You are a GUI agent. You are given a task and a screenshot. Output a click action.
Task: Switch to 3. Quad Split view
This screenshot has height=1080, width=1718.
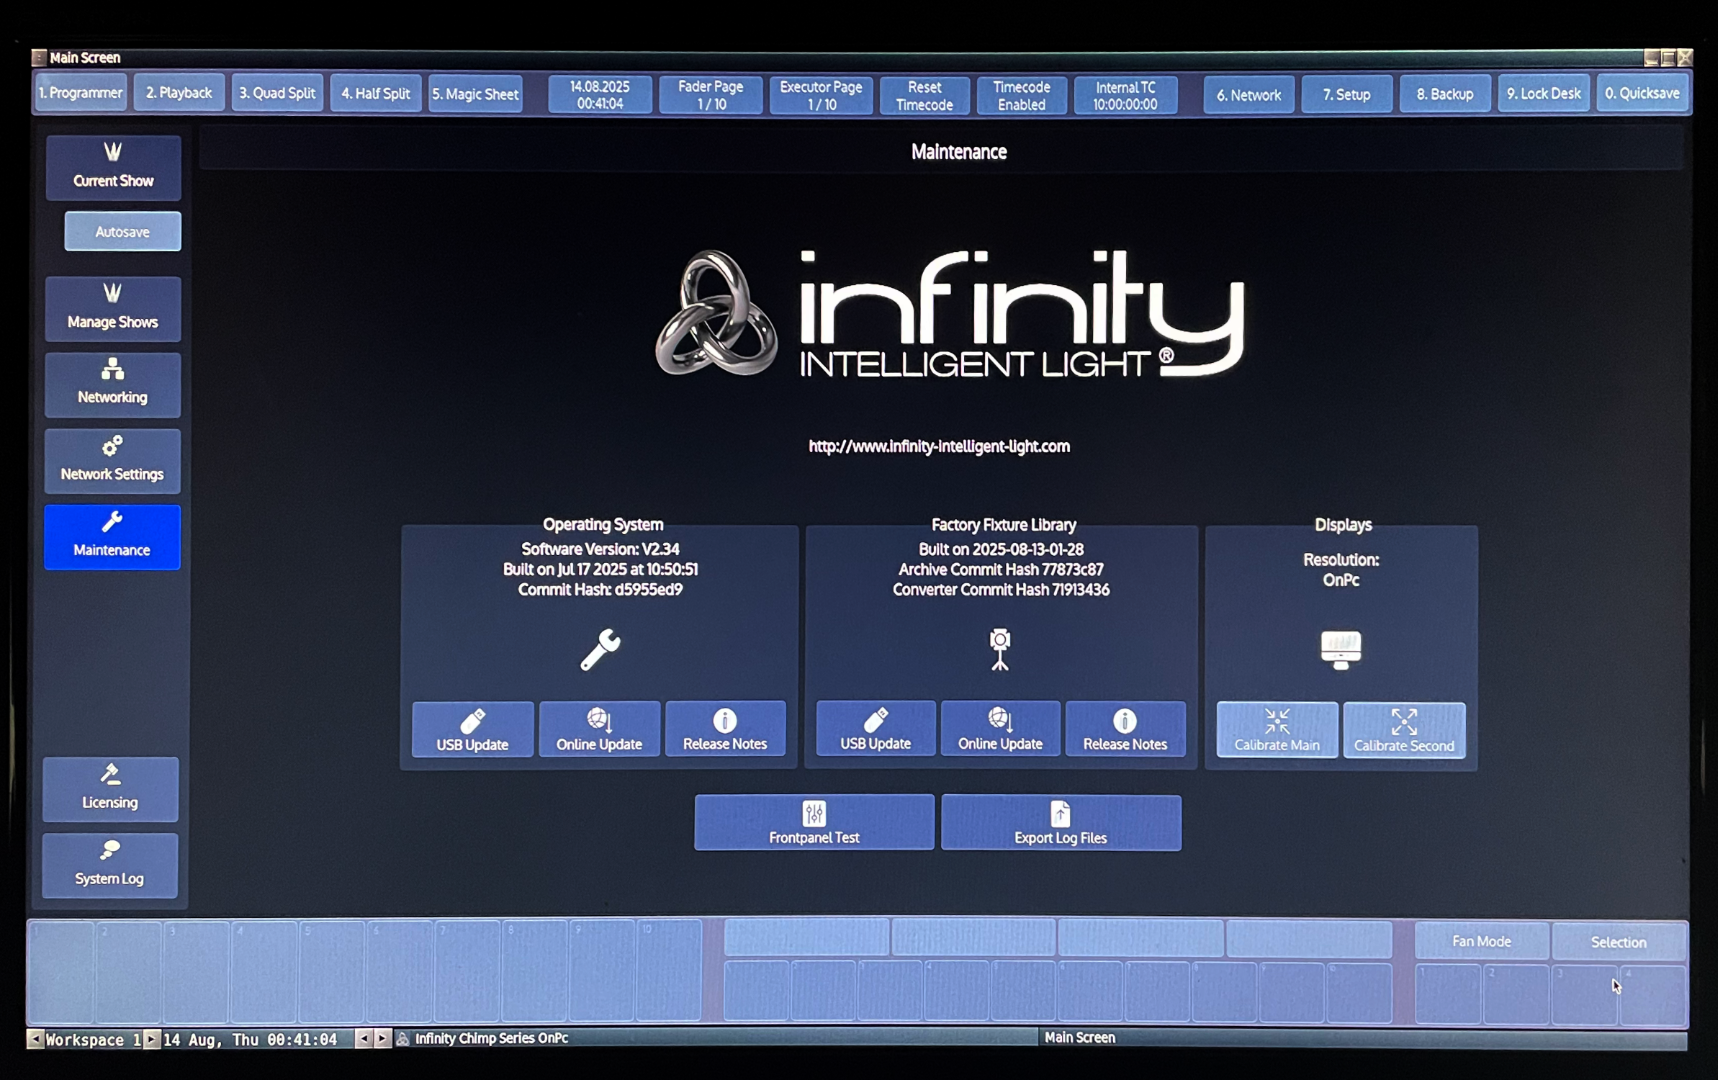[277, 93]
